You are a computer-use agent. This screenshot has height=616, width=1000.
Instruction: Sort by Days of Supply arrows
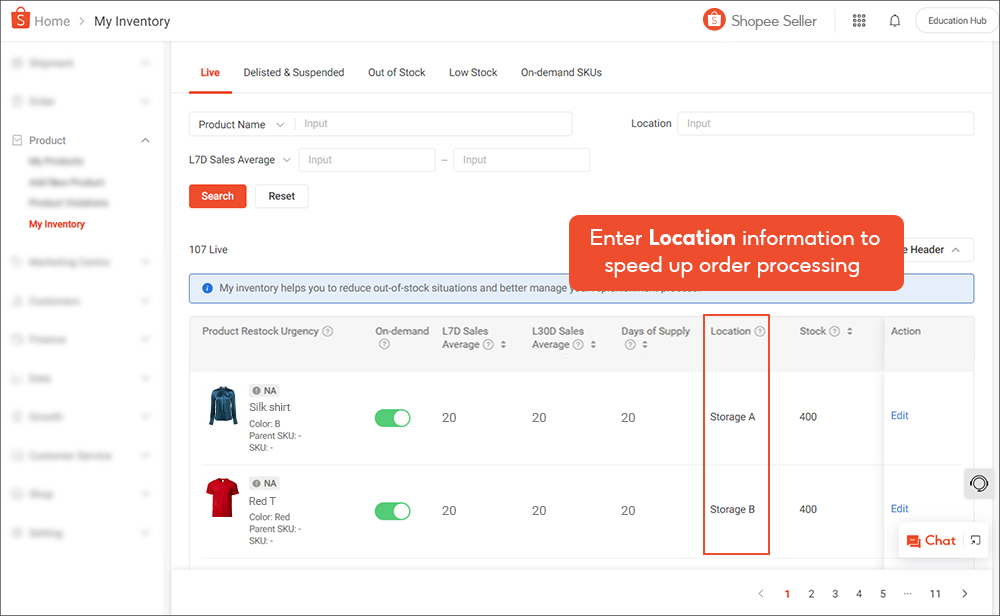coord(645,344)
